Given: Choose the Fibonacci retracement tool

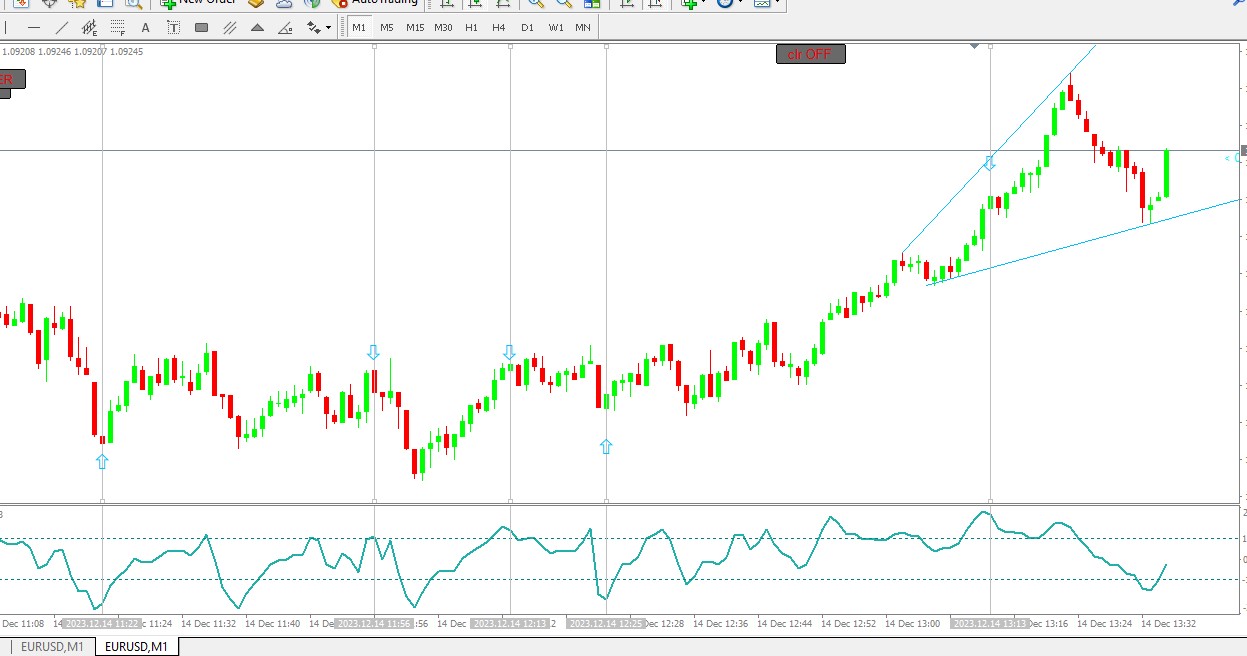Looking at the screenshot, I should pyautogui.click(x=118, y=27).
